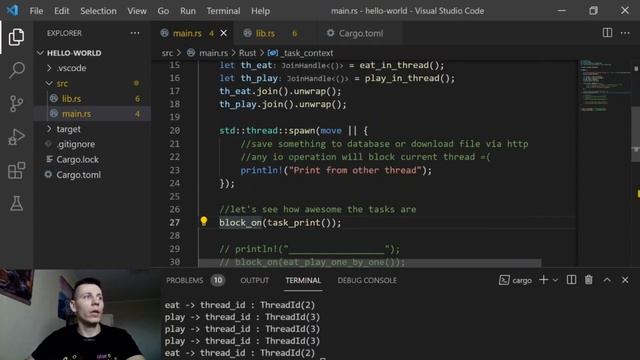Image resolution: width=640 pixels, height=360 pixels.
Task: Add a new terminal with plus icon
Action: tap(543, 280)
